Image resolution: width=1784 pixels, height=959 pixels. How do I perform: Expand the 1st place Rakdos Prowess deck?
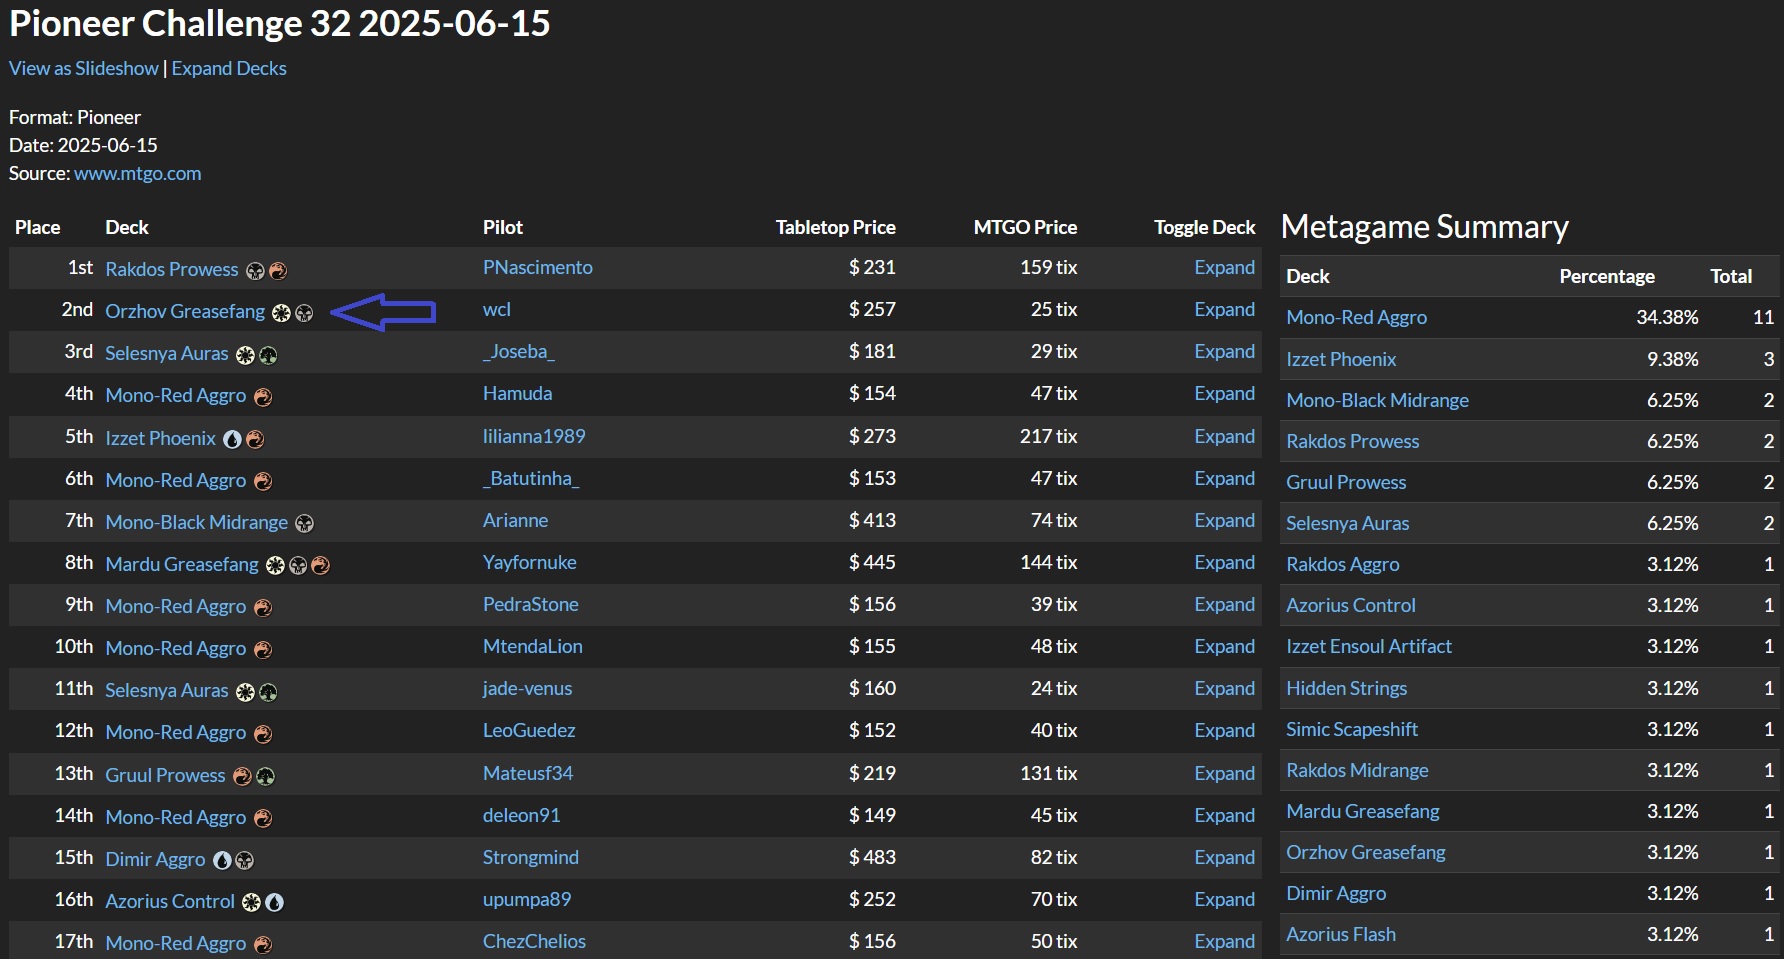(1224, 267)
